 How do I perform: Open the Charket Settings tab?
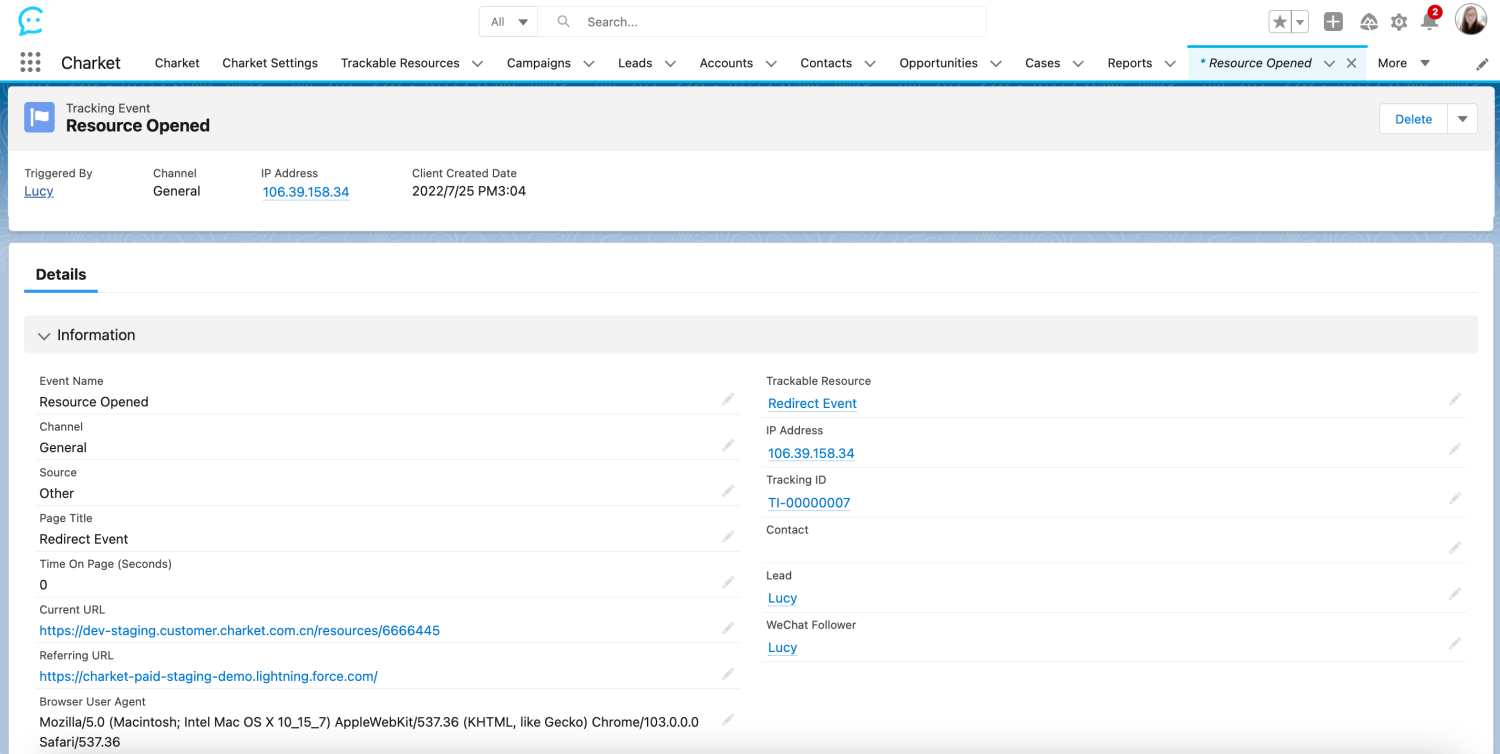[x=270, y=63]
